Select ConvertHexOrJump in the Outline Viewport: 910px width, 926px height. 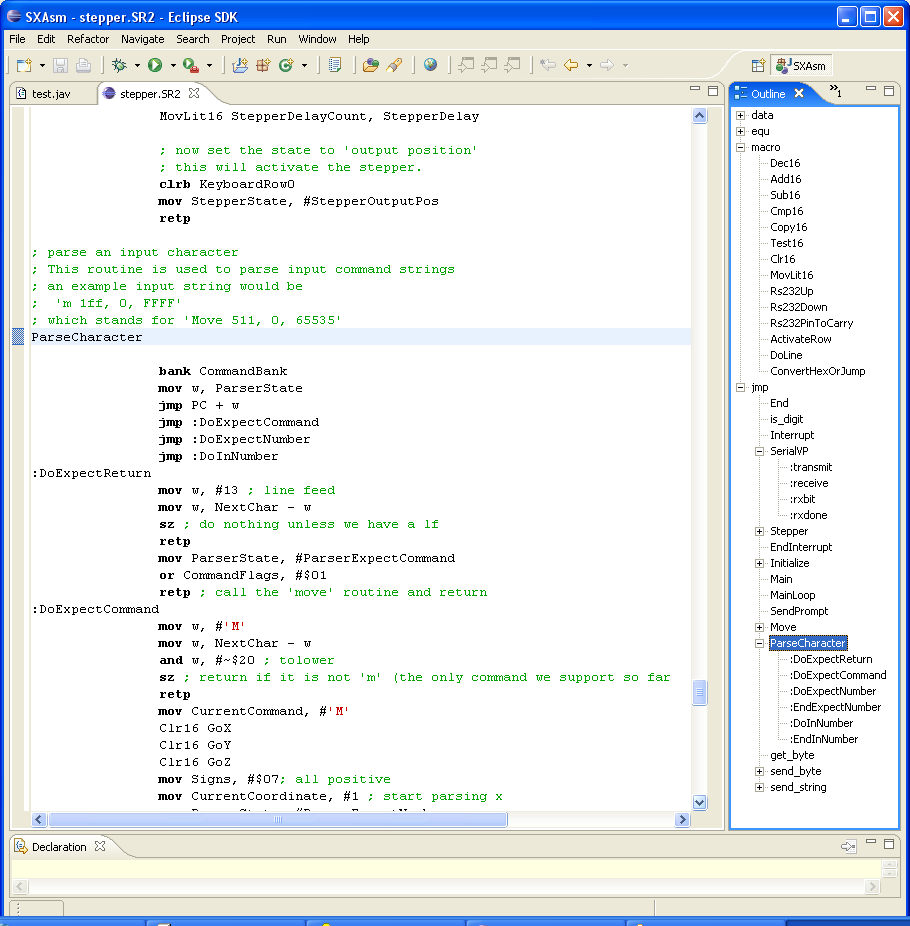click(x=817, y=371)
